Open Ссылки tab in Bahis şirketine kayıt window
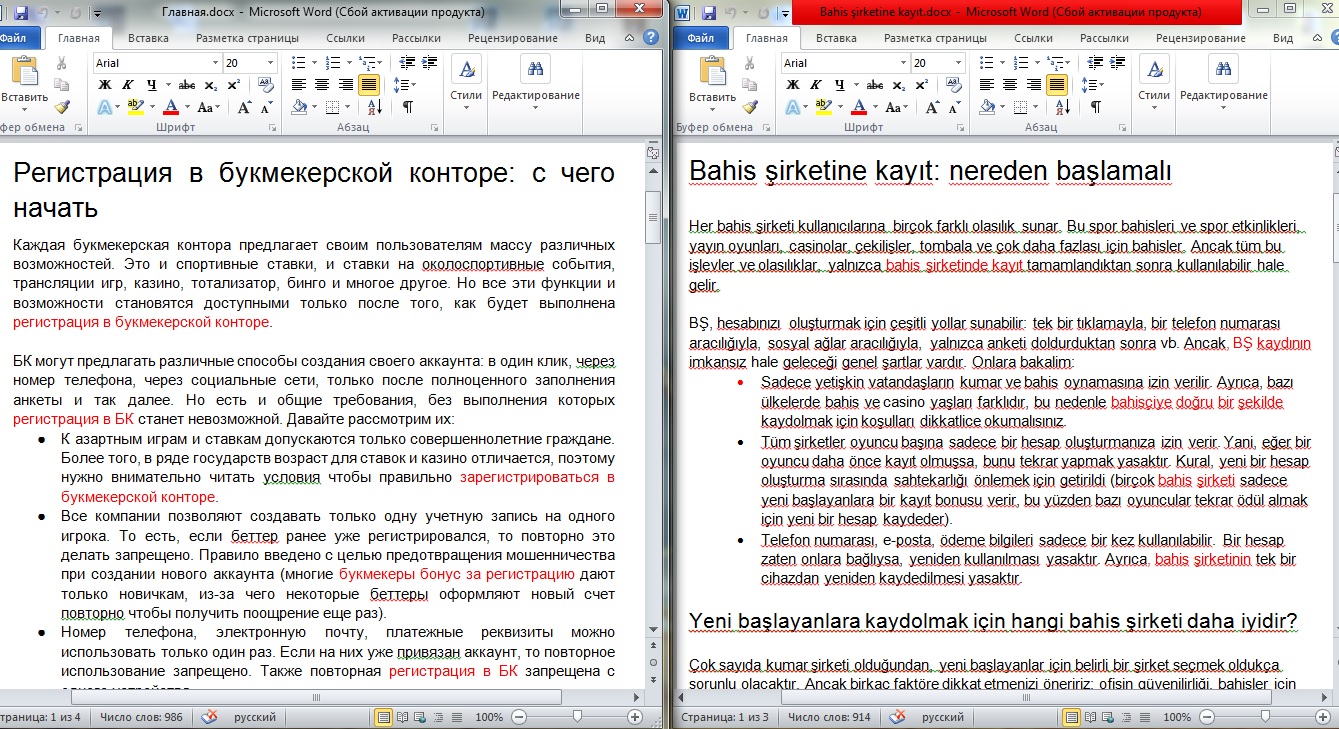The height and width of the screenshot is (729, 1339). click(1033, 38)
